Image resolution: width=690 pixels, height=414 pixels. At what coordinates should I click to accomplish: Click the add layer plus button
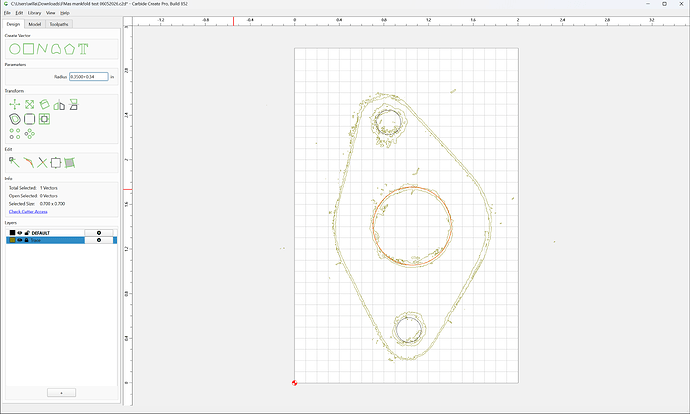tap(61, 392)
